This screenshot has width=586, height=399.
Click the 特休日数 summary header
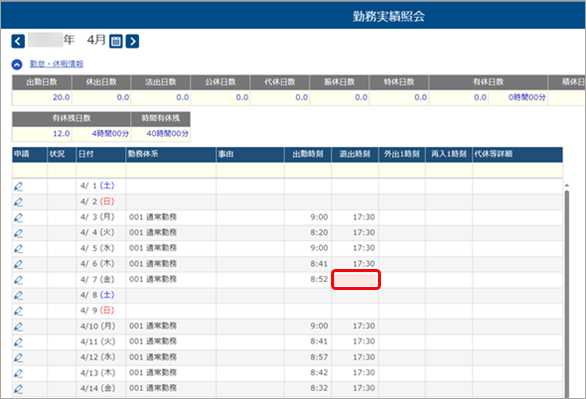(x=399, y=82)
